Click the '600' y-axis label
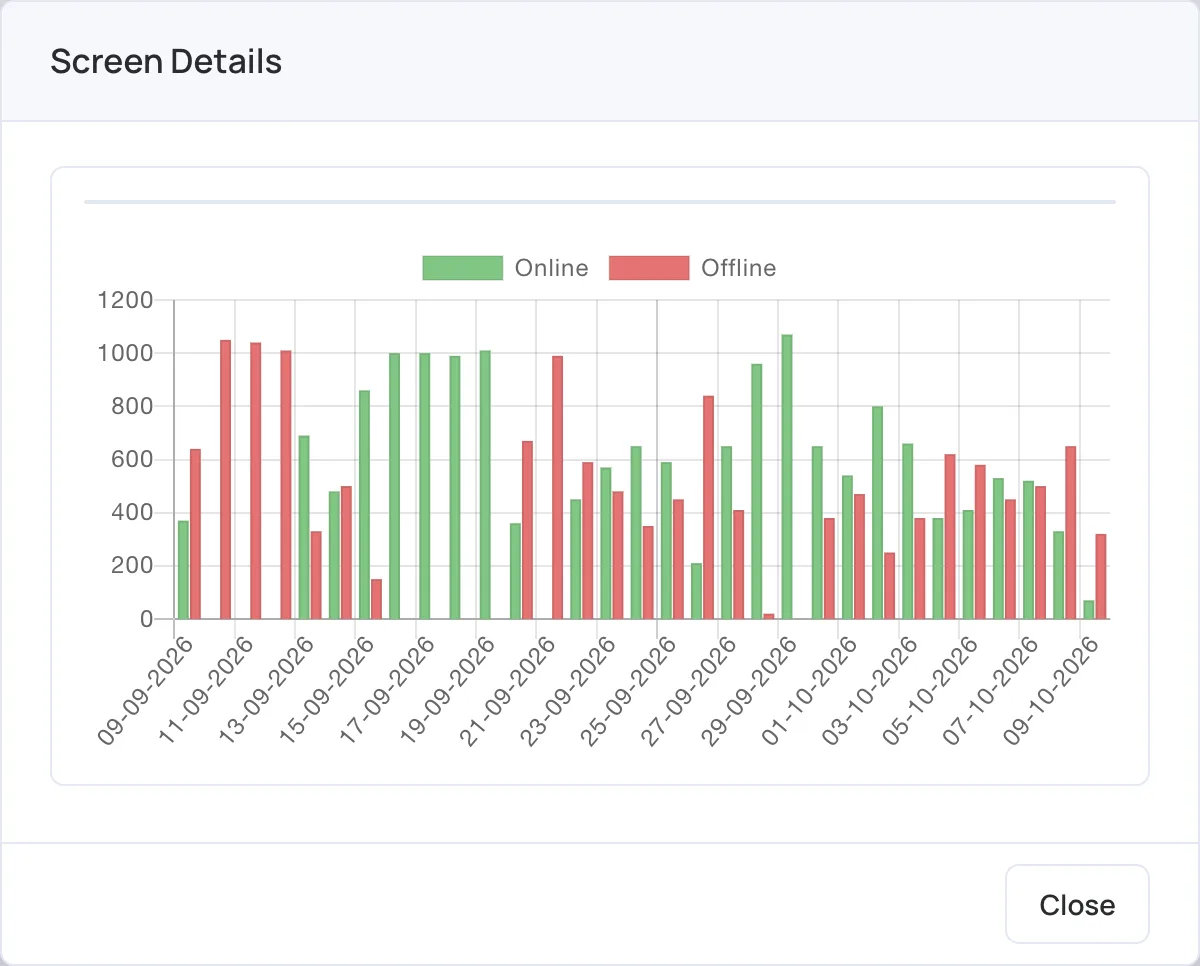1200x966 pixels. pos(132,460)
